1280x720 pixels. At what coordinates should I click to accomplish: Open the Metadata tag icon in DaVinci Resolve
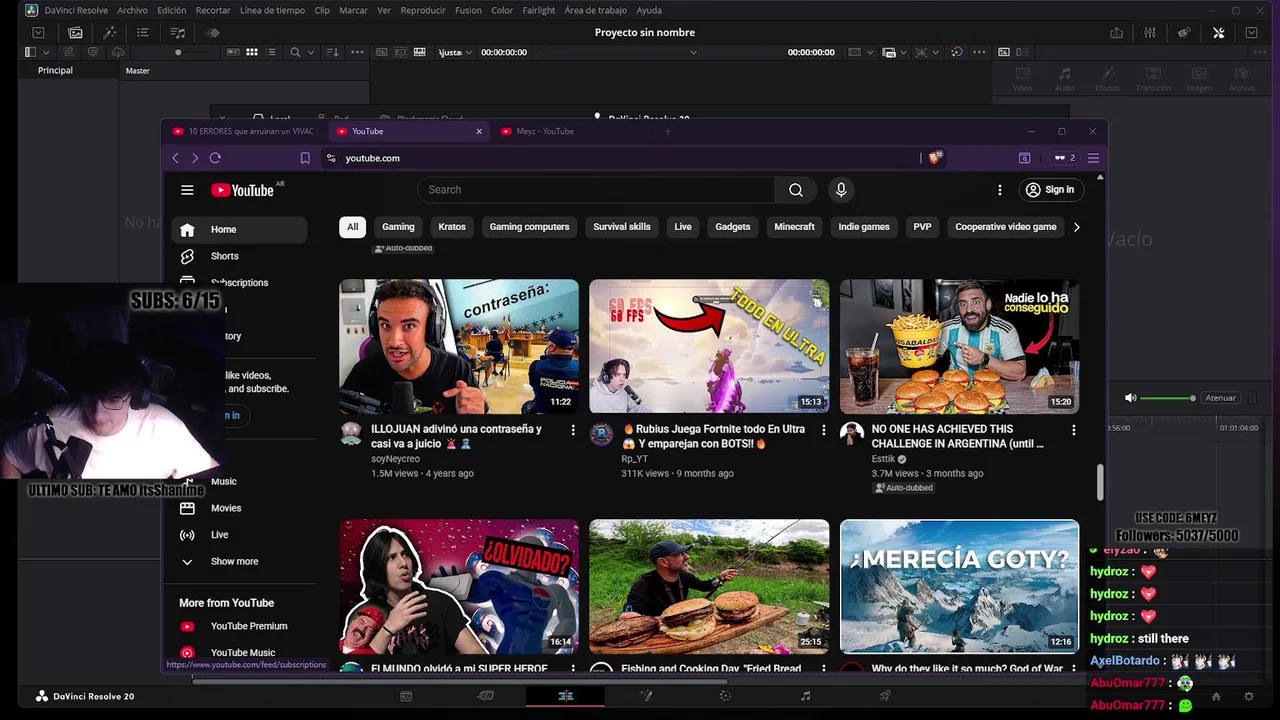click(x=1184, y=32)
